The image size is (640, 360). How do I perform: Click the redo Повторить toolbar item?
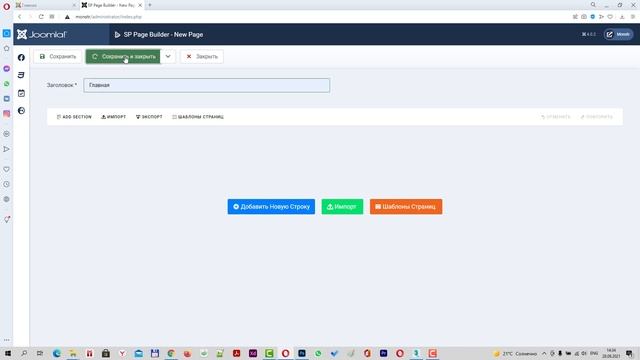pyautogui.click(x=596, y=117)
